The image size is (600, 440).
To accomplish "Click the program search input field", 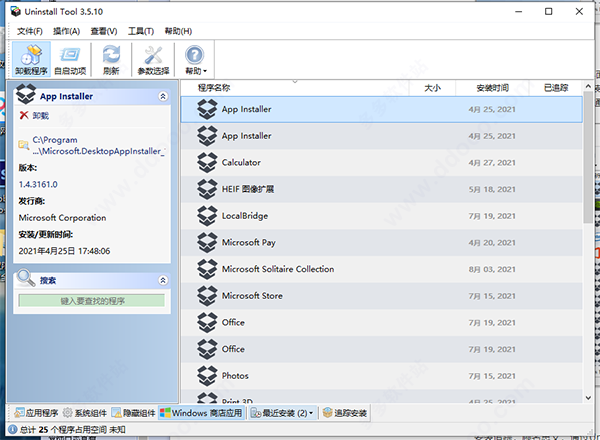I will 92,301.
